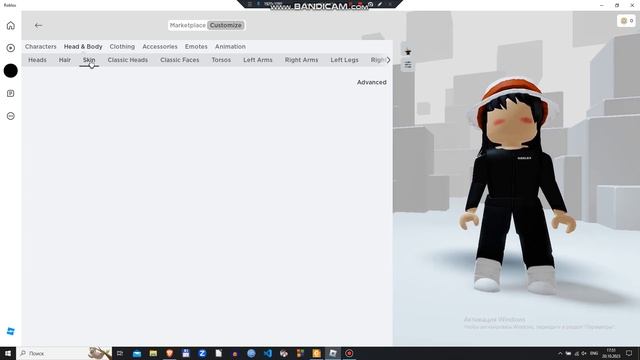Click the star outfit icon beside avatar

point(408,52)
